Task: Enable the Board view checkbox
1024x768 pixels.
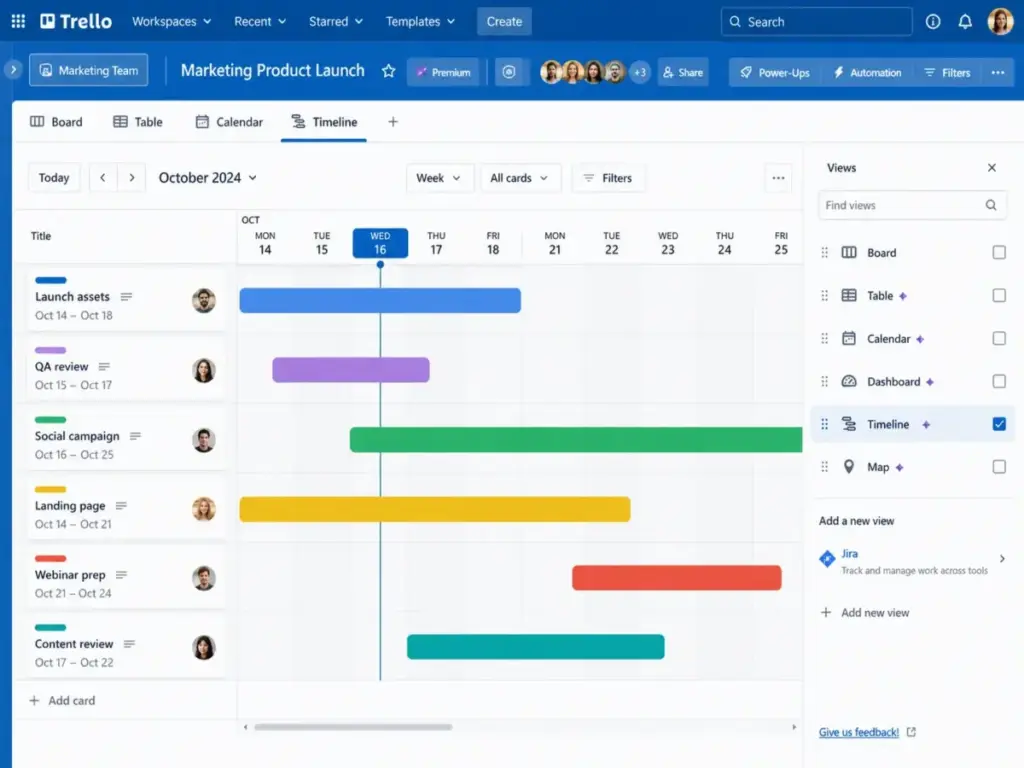Action: pos(999,253)
